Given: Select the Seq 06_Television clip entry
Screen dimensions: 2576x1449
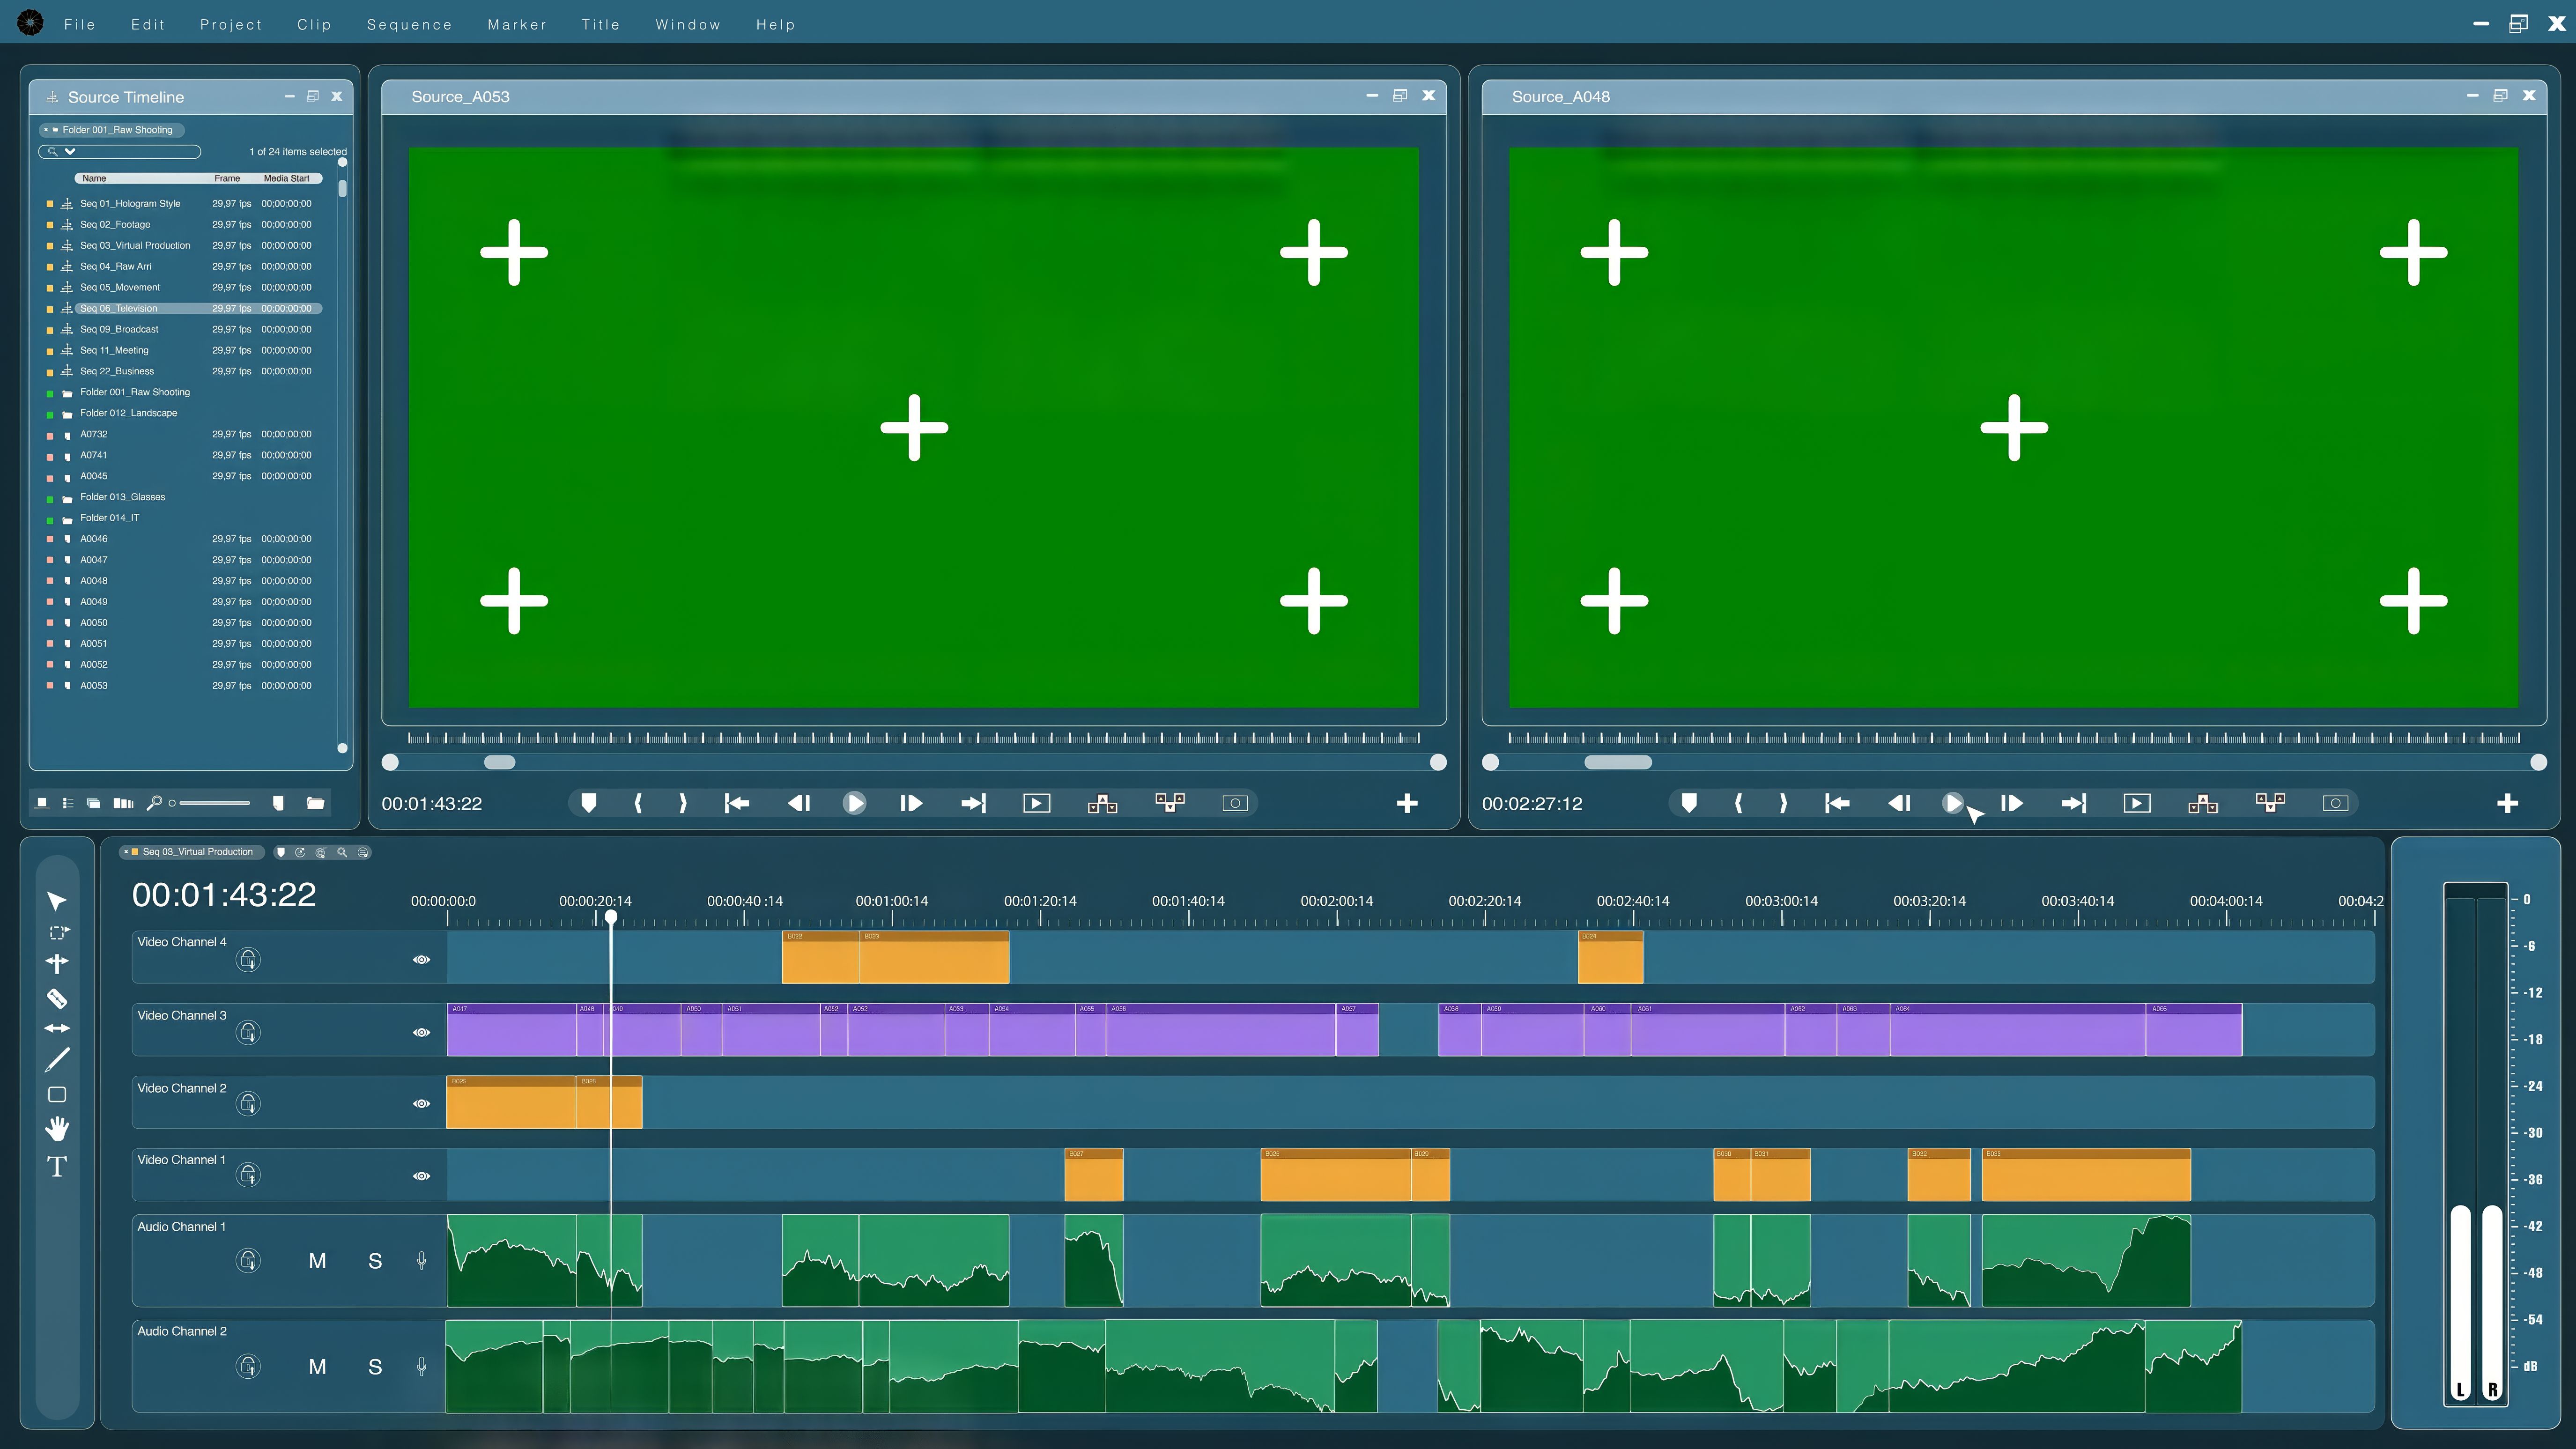Looking at the screenshot, I should coord(120,308).
